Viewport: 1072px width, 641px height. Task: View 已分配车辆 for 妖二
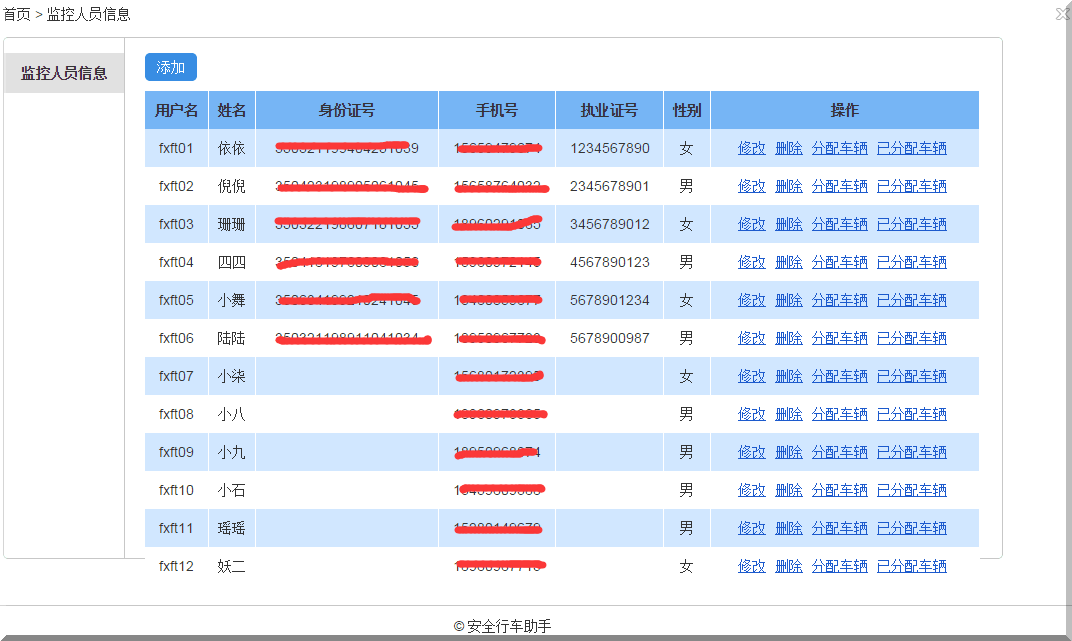(x=911, y=565)
